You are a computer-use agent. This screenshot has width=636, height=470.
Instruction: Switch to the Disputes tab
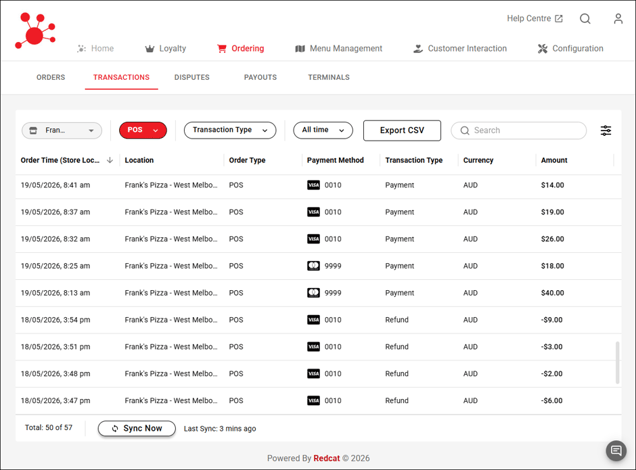pos(192,77)
